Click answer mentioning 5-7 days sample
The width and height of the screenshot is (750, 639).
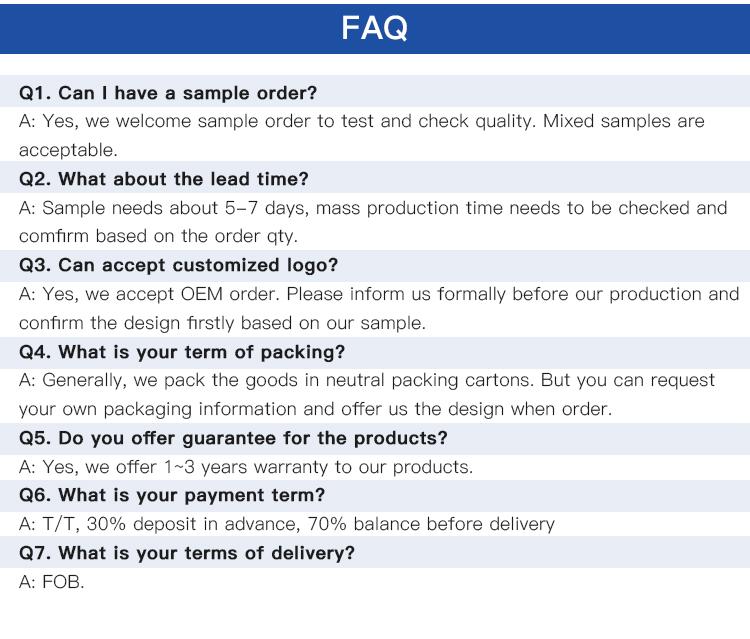373,208
